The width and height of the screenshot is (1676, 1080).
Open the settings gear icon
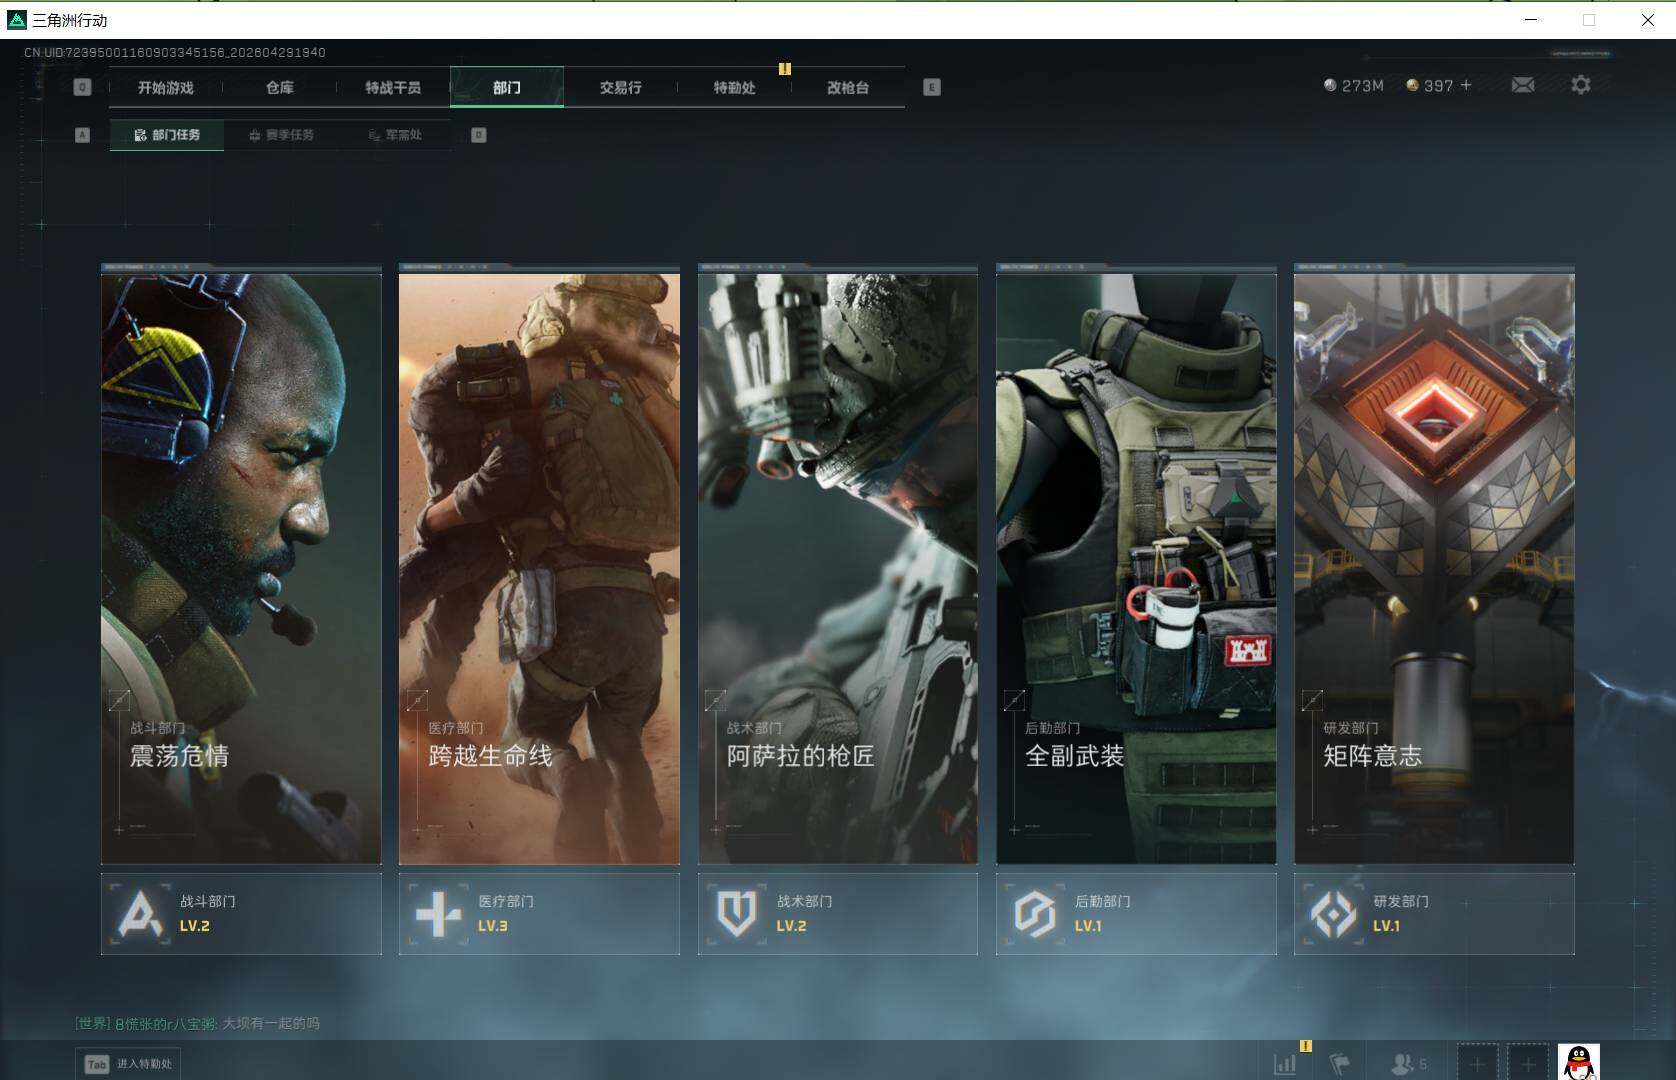point(1581,85)
